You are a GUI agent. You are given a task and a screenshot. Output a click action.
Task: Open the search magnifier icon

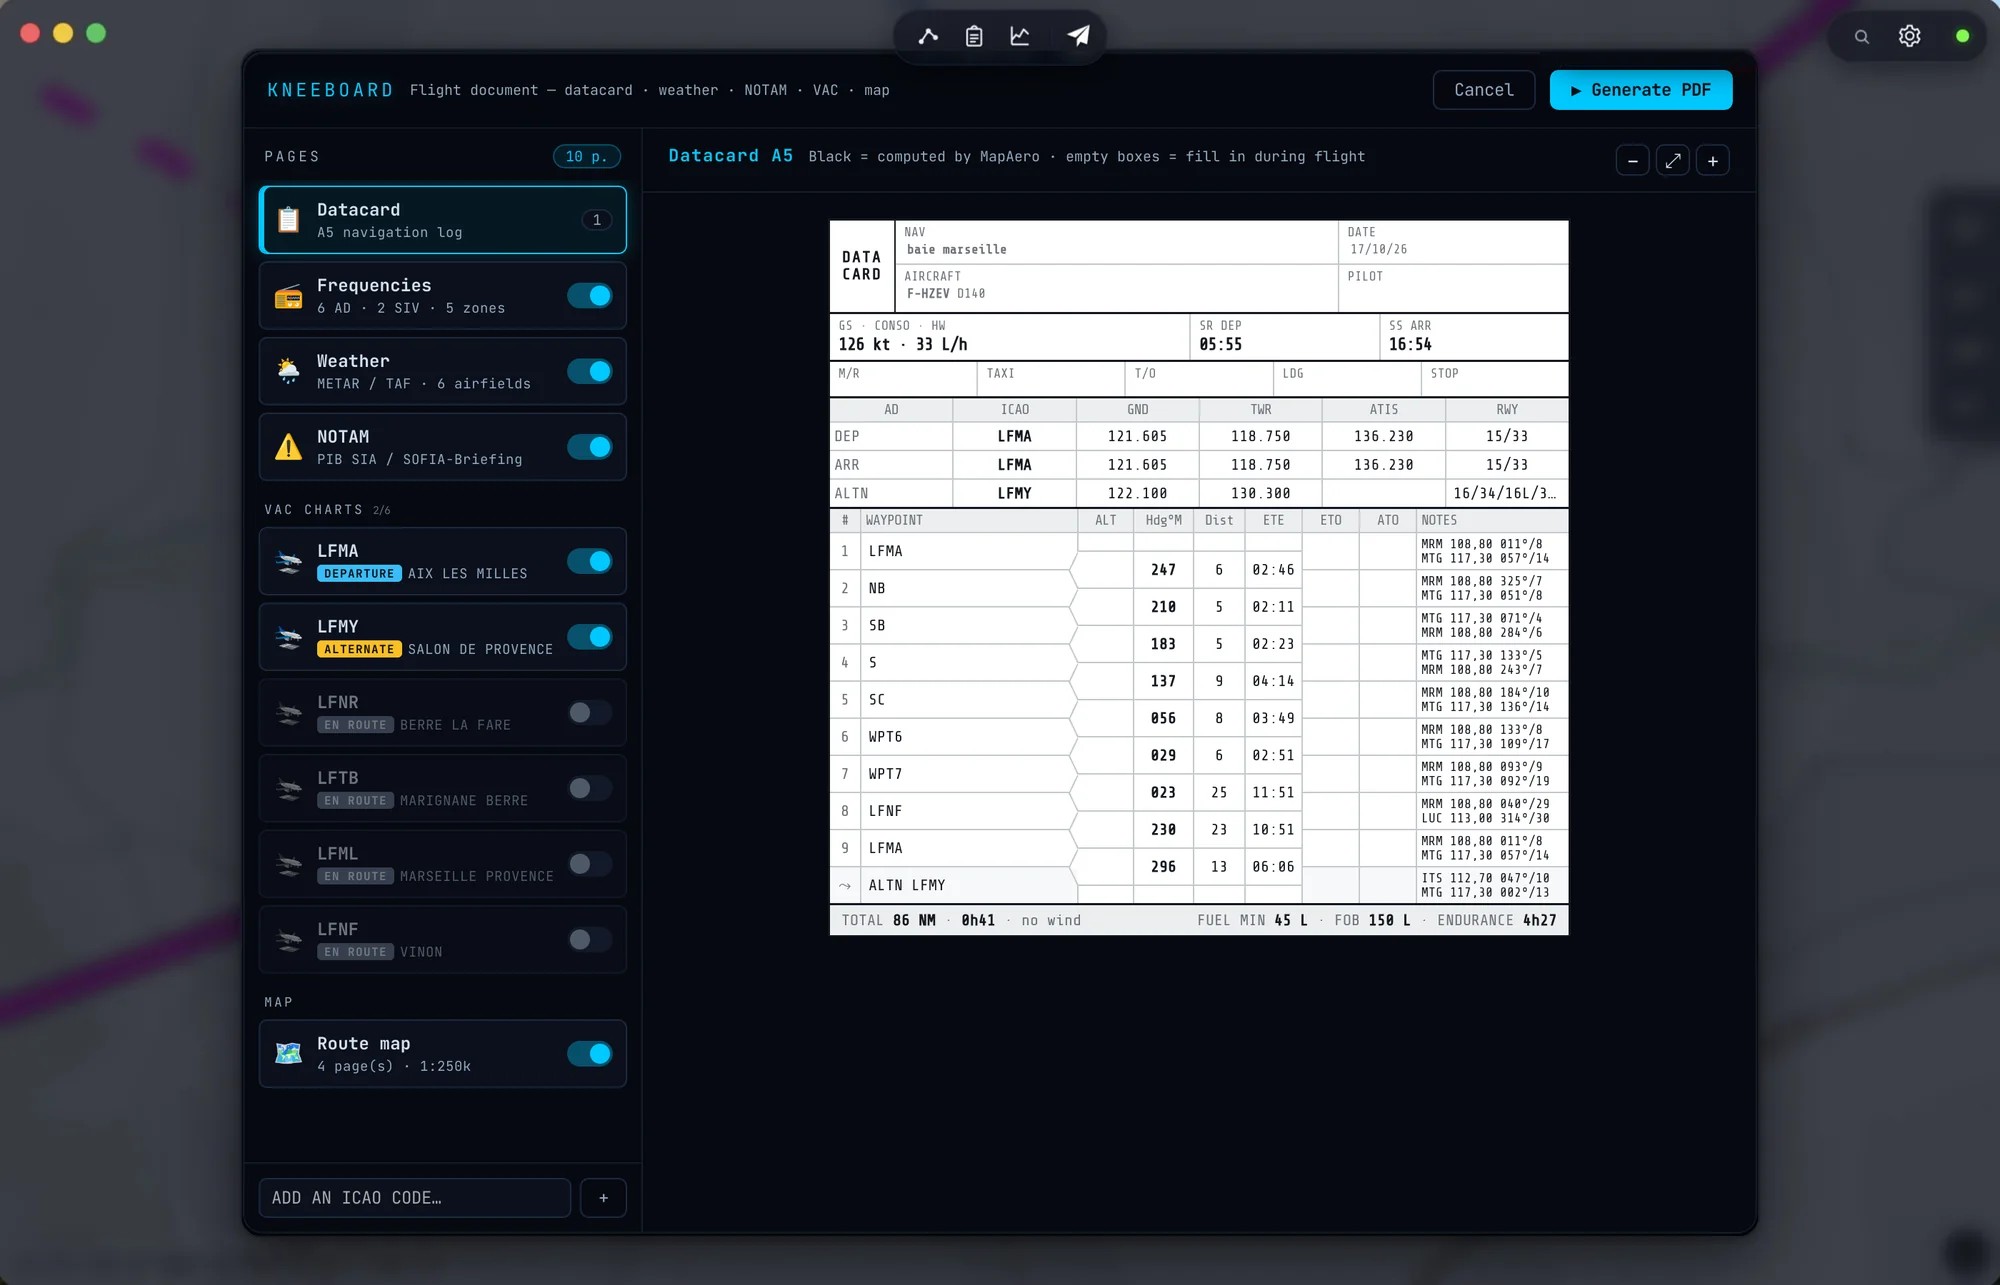1861,36
